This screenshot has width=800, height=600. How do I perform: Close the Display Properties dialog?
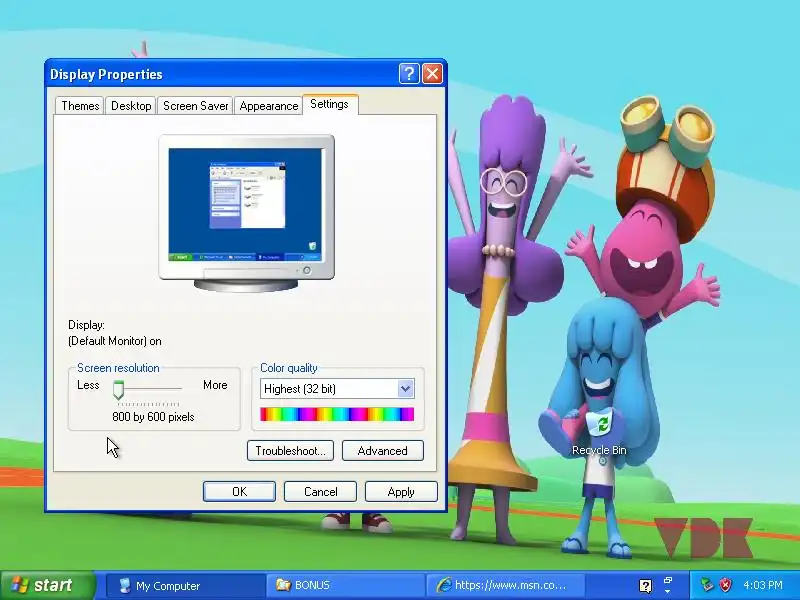point(433,74)
